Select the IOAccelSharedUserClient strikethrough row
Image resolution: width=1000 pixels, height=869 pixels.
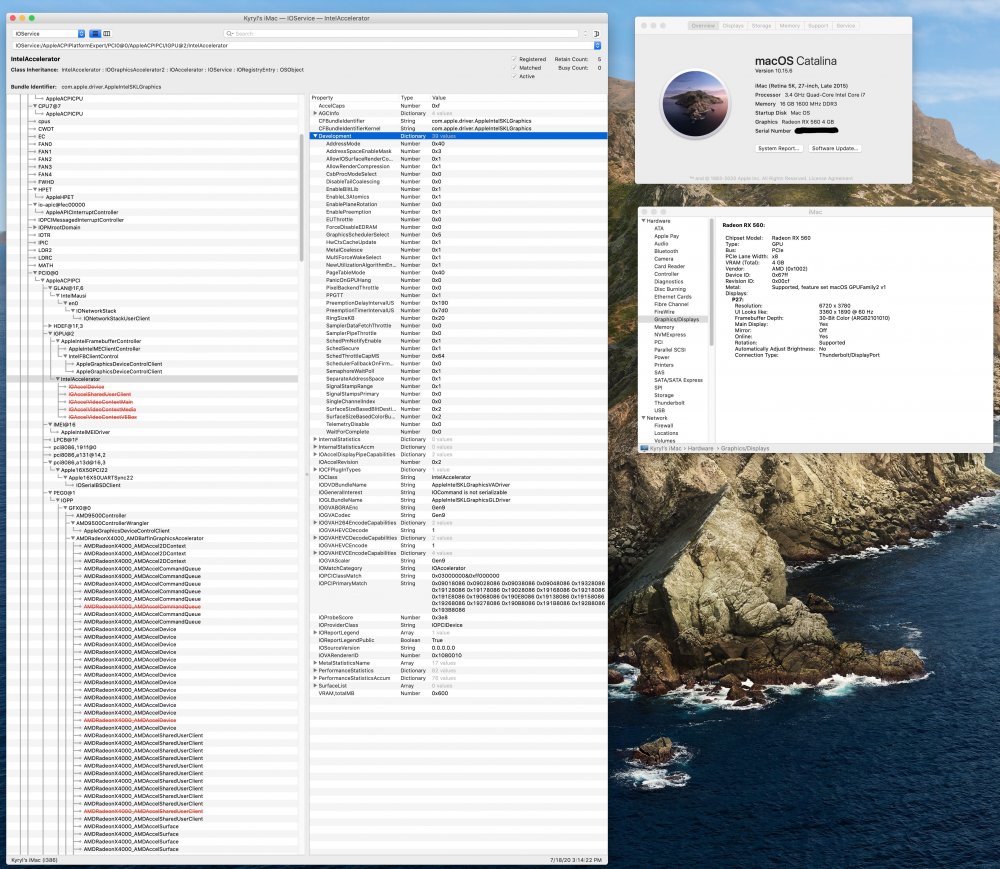[x=99, y=394]
